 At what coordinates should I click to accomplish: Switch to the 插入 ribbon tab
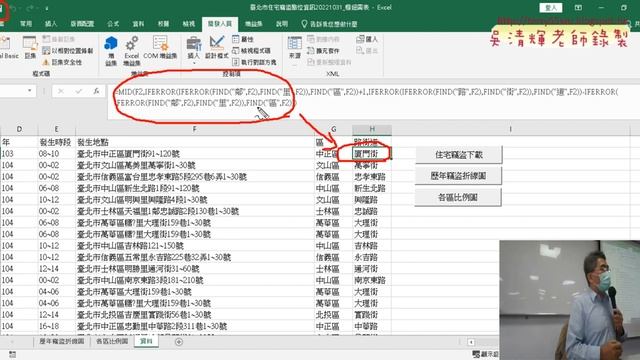point(51,24)
